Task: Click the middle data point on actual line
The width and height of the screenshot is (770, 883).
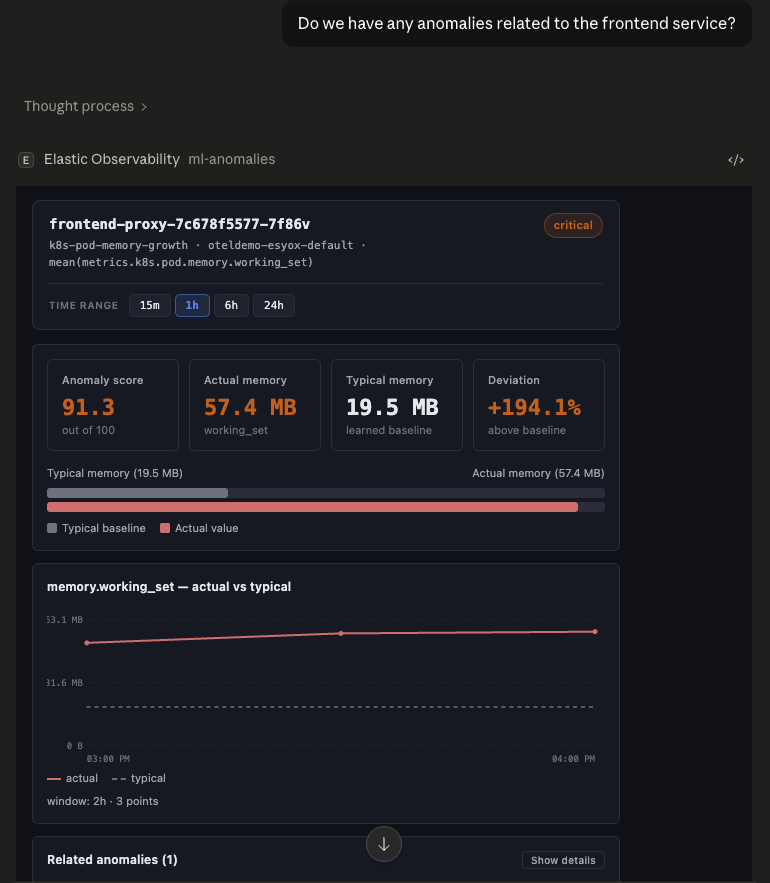Action: [x=341, y=634]
